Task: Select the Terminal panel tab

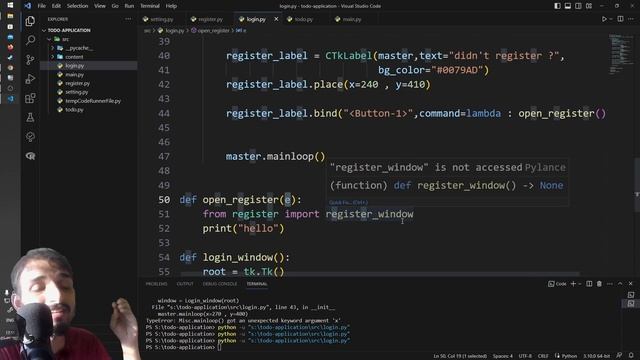Action: coord(257,284)
